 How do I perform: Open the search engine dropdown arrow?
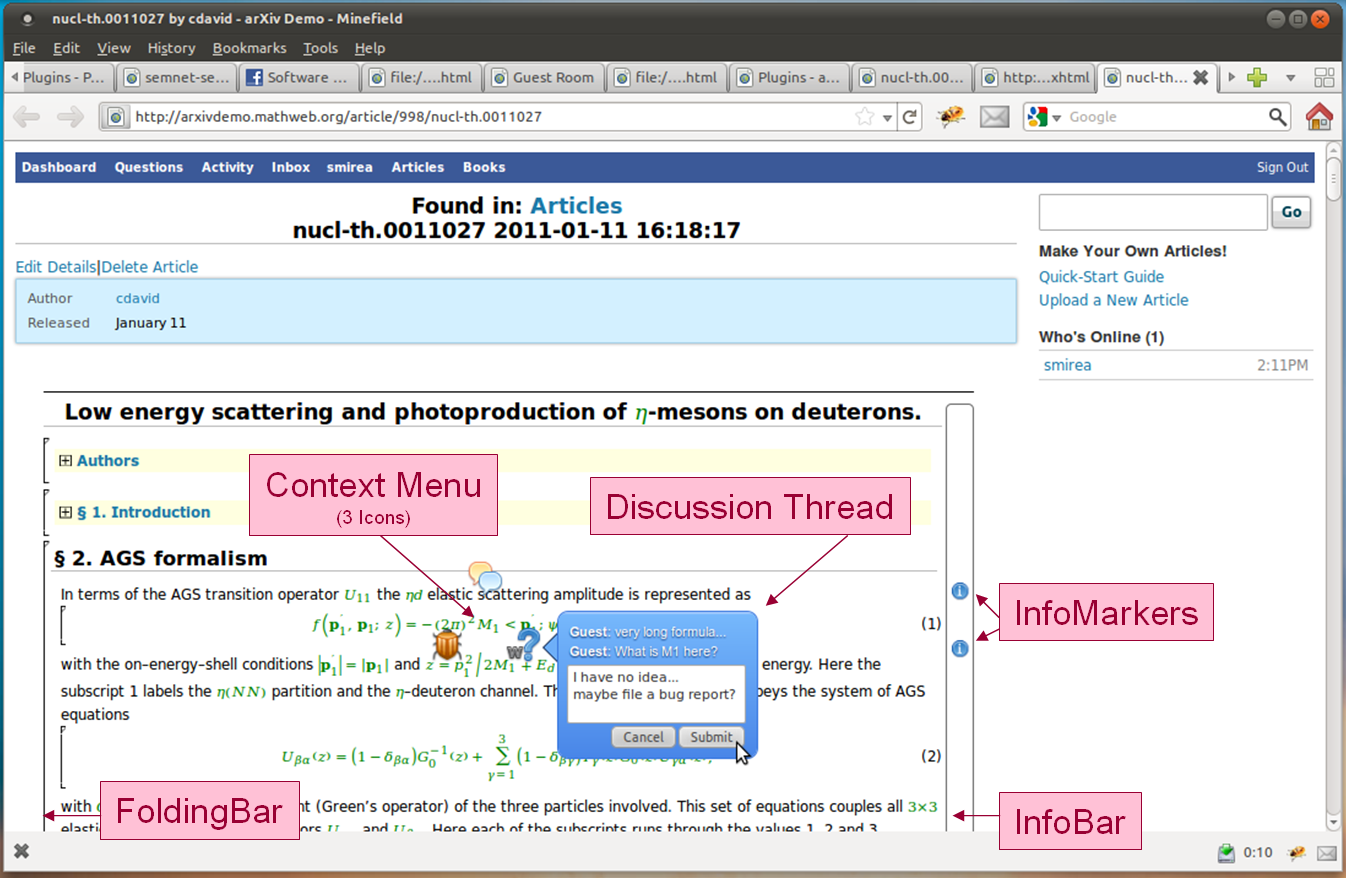click(x=1056, y=118)
